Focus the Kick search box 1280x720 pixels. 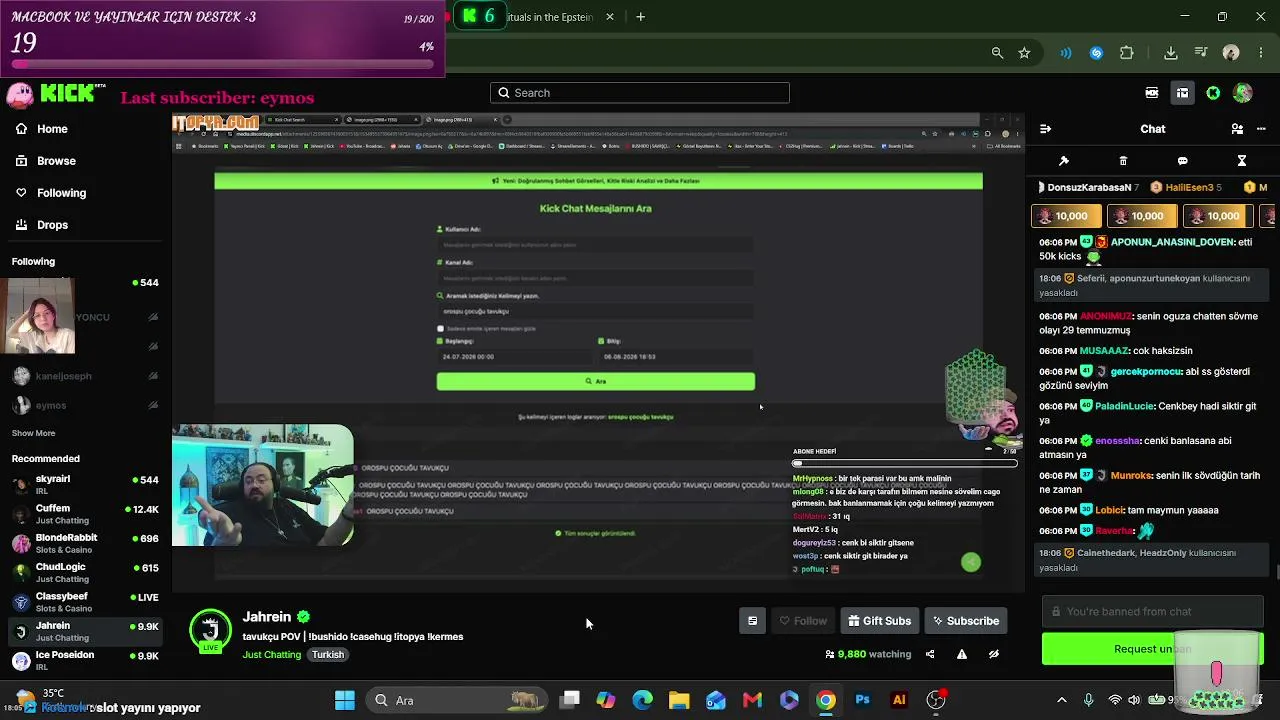(x=640, y=93)
